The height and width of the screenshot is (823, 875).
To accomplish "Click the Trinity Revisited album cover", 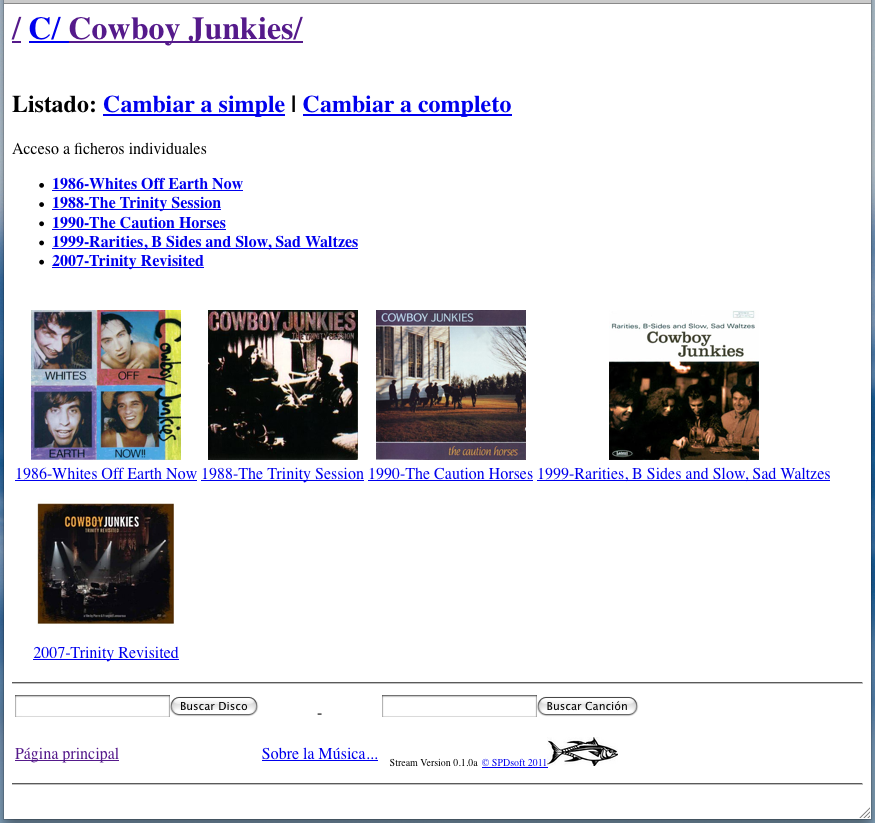I will pos(106,564).
